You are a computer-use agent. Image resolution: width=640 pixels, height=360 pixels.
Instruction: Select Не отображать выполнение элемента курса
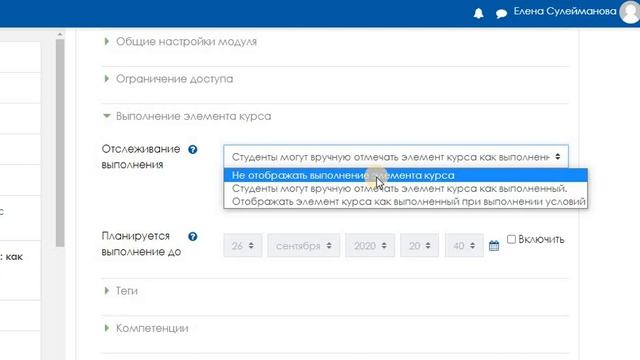click(406, 176)
